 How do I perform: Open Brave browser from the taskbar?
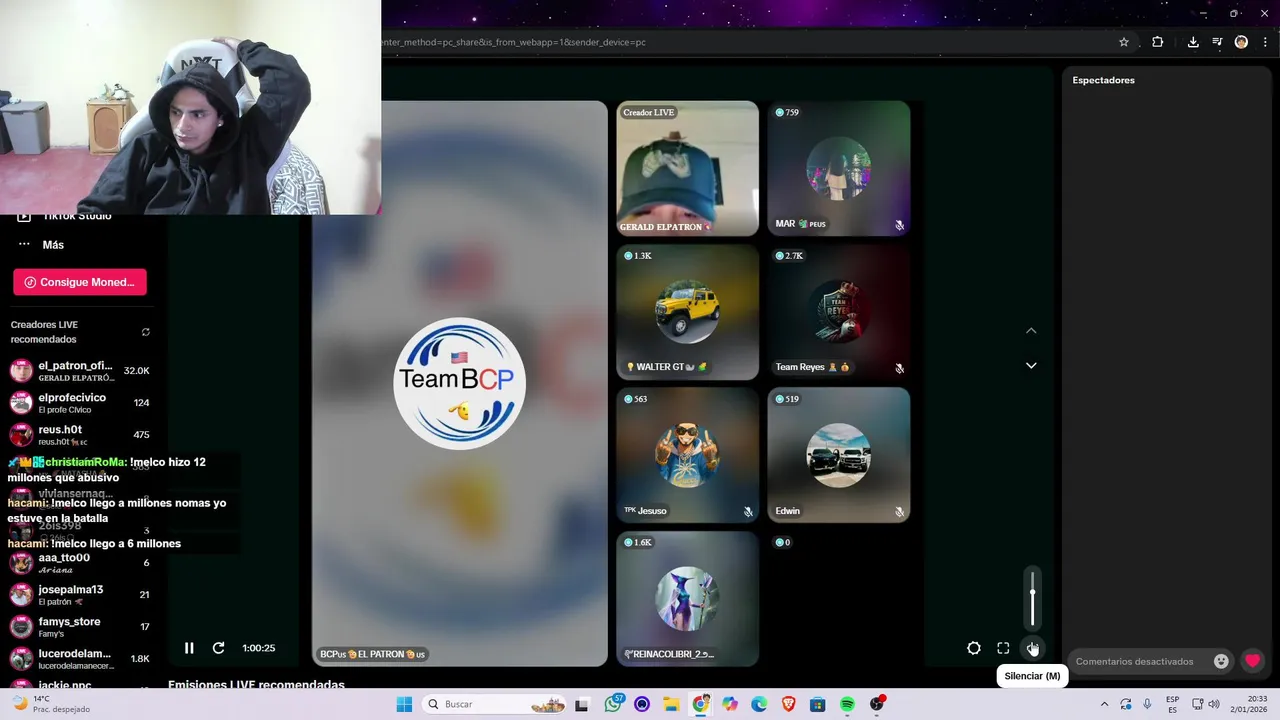click(788, 704)
